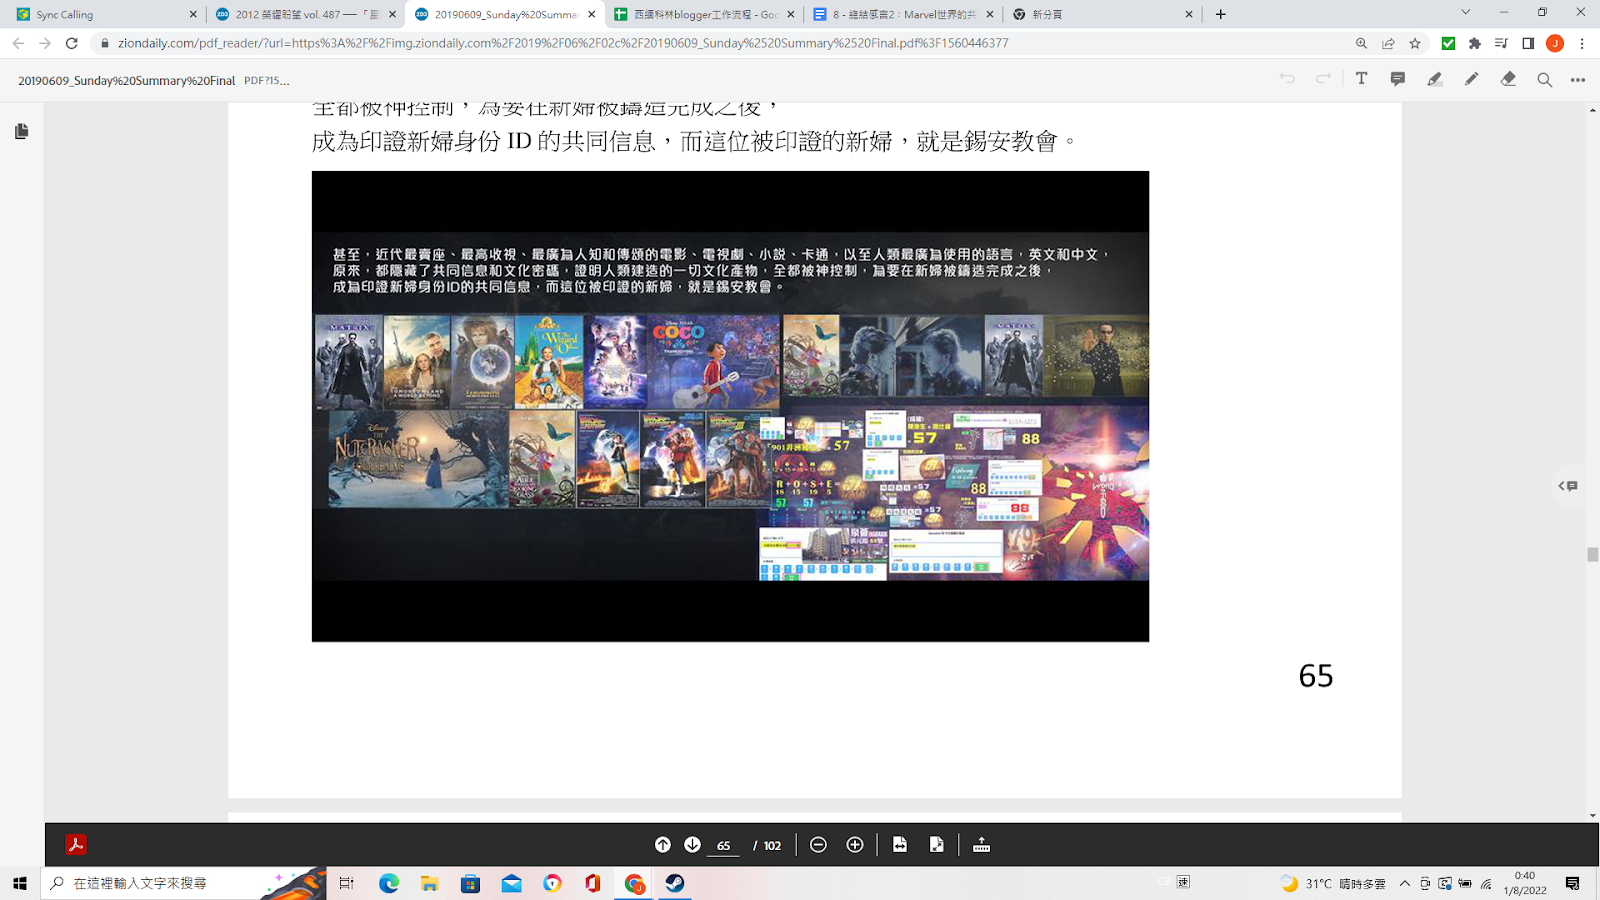
Task: Open the Mail app from taskbar
Action: pos(511,883)
